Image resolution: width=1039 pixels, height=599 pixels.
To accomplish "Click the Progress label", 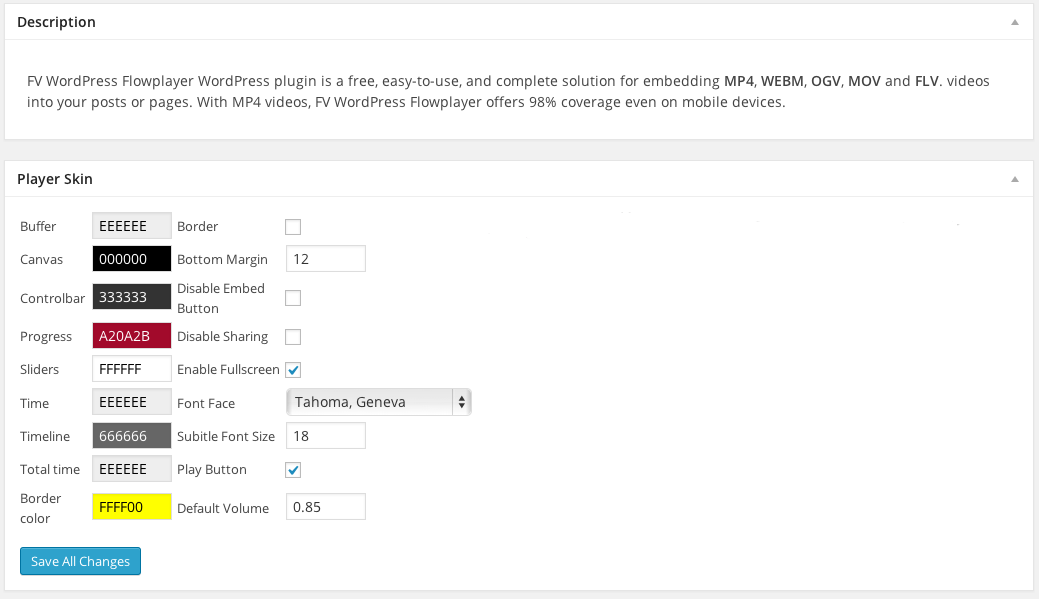I will tap(46, 337).
